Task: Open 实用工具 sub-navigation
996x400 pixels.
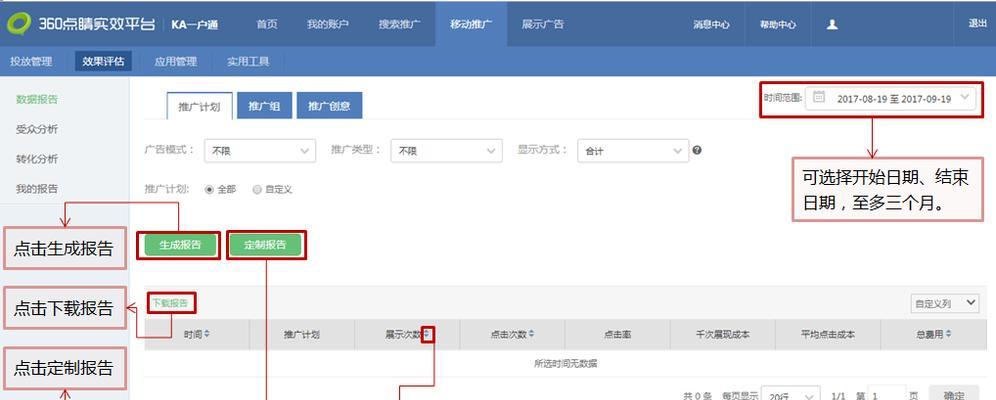Action: tap(248, 62)
